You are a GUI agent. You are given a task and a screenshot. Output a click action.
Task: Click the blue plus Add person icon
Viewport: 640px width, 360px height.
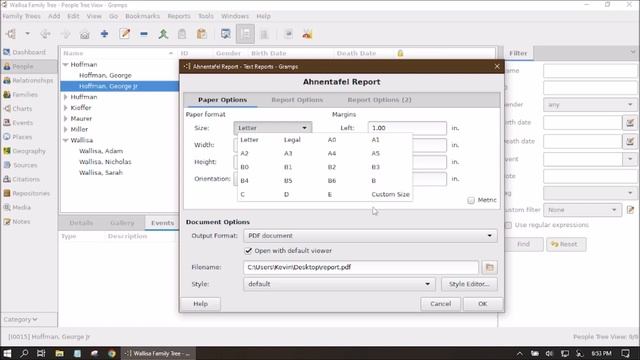[104, 34]
